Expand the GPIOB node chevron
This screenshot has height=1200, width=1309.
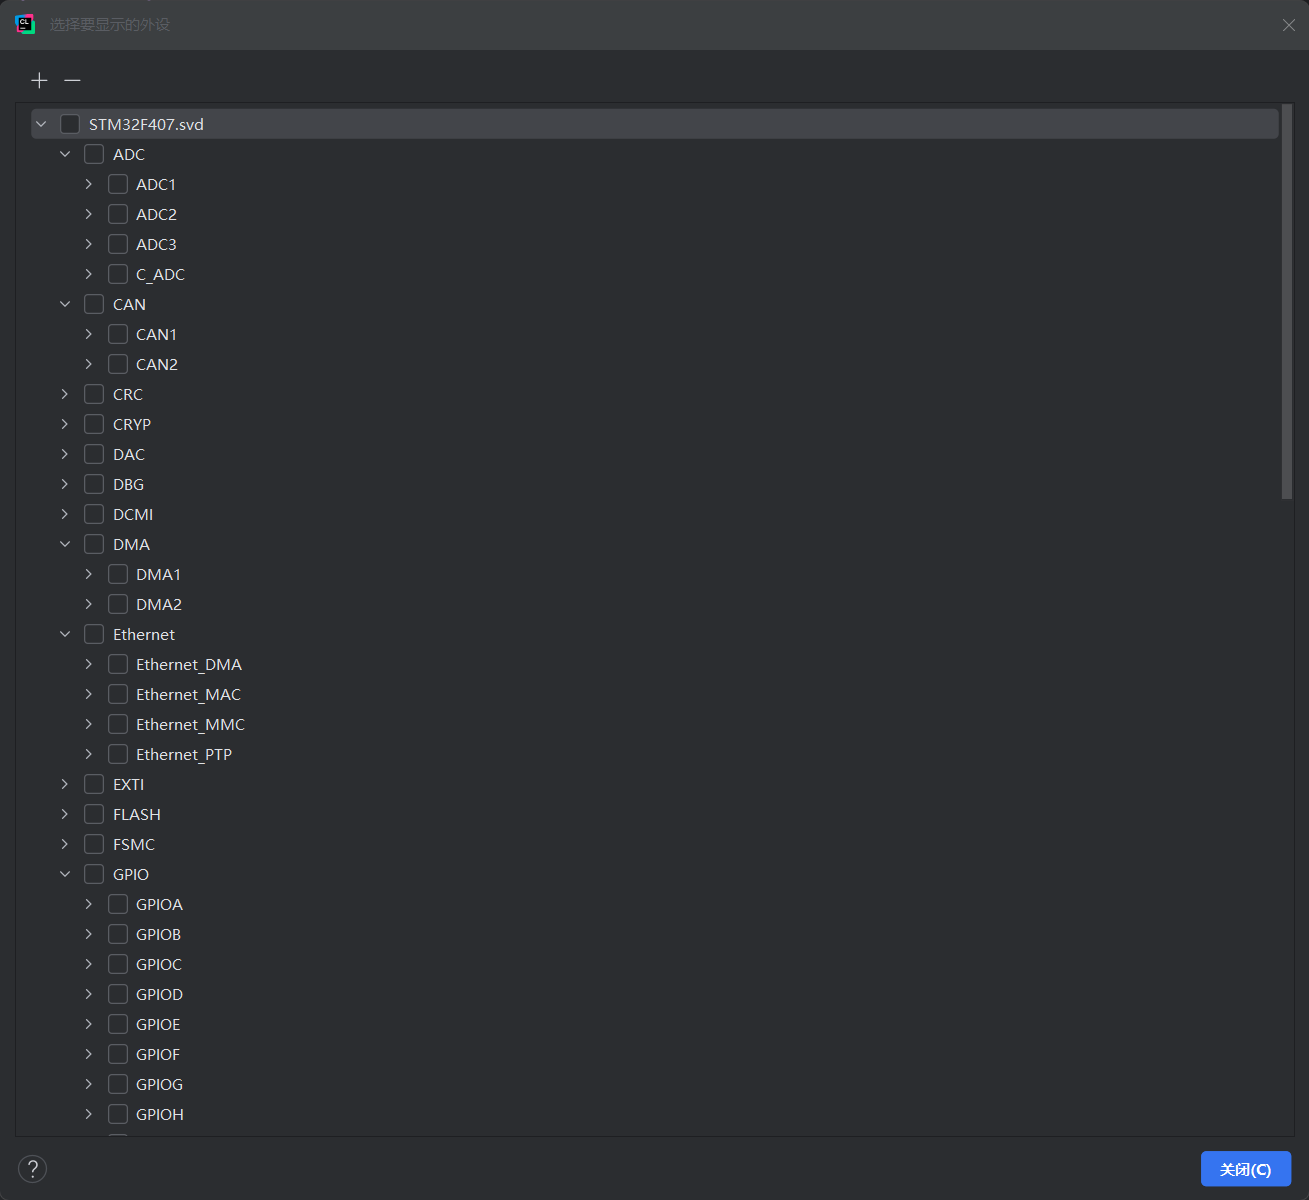pyautogui.click(x=89, y=934)
